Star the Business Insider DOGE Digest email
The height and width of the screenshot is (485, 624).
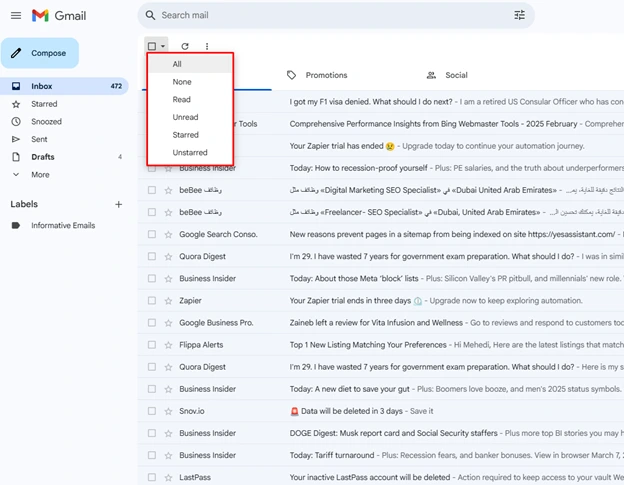point(168,433)
